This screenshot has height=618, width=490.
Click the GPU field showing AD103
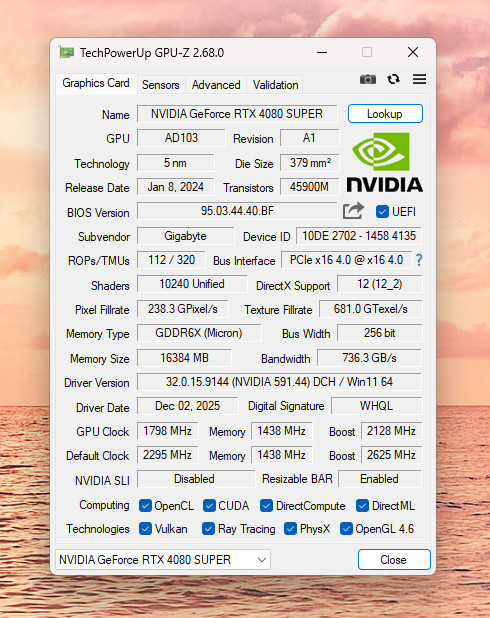coord(181,138)
